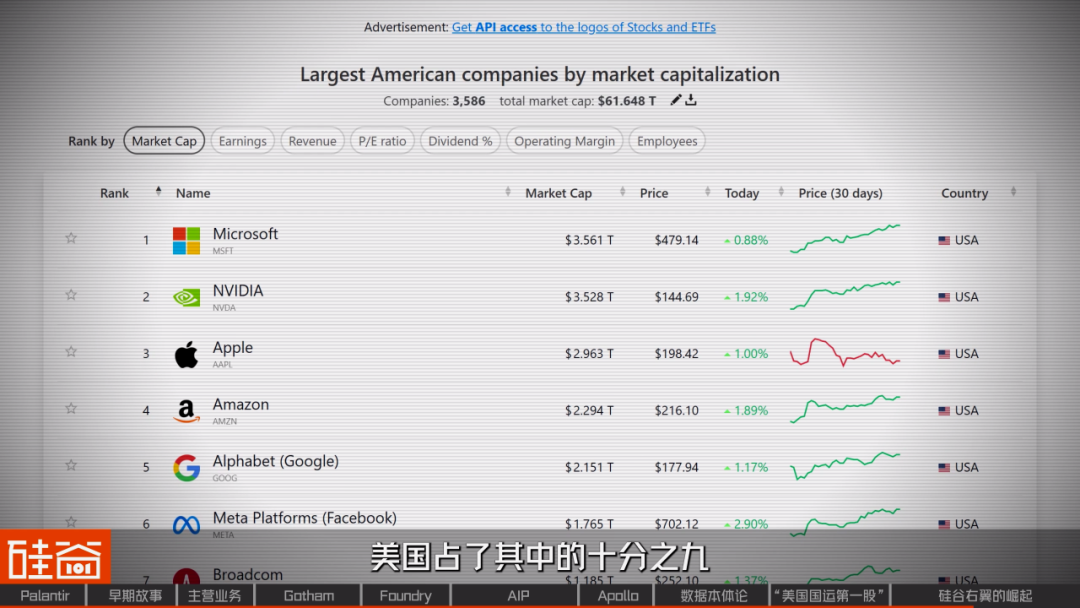Click Apple 30-day price chart
This screenshot has height=608, width=1080.
click(x=845, y=352)
